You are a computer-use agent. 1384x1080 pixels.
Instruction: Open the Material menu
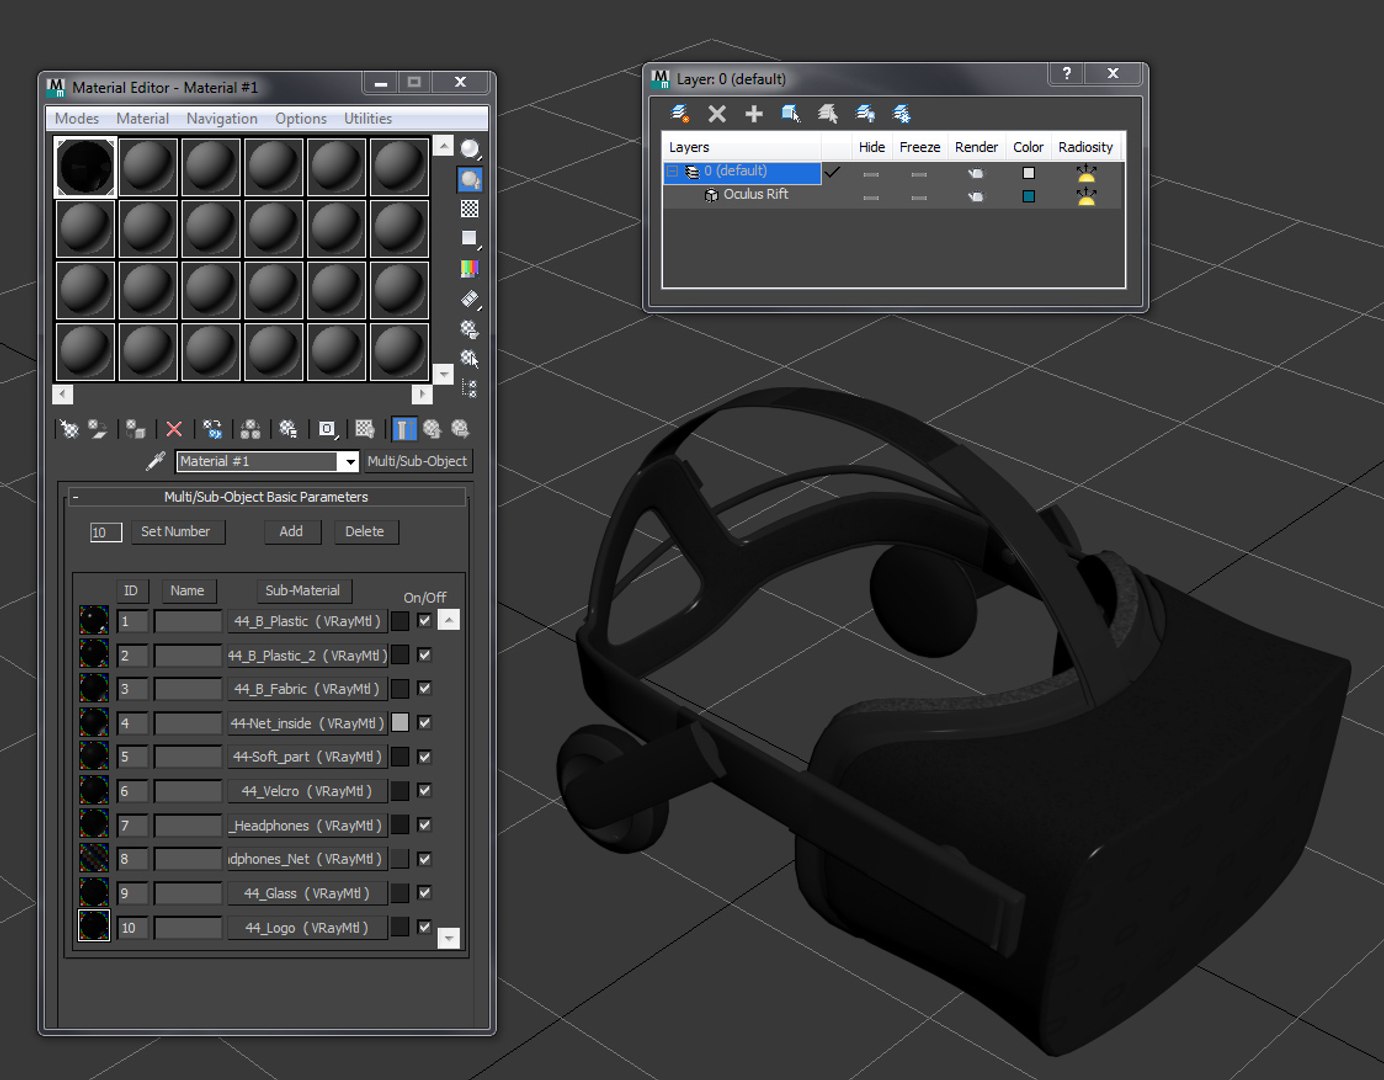(x=143, y=118)
